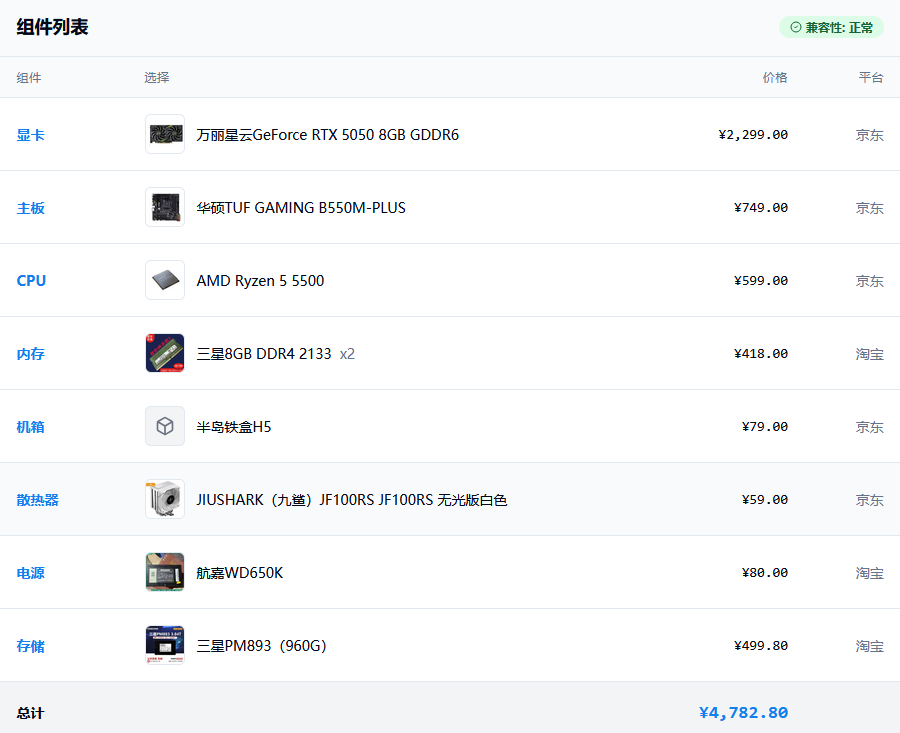This screenshot has height=733, width=900.
Task: Click the ¥499.80 storage price
Action: click(x=761, y=645)
